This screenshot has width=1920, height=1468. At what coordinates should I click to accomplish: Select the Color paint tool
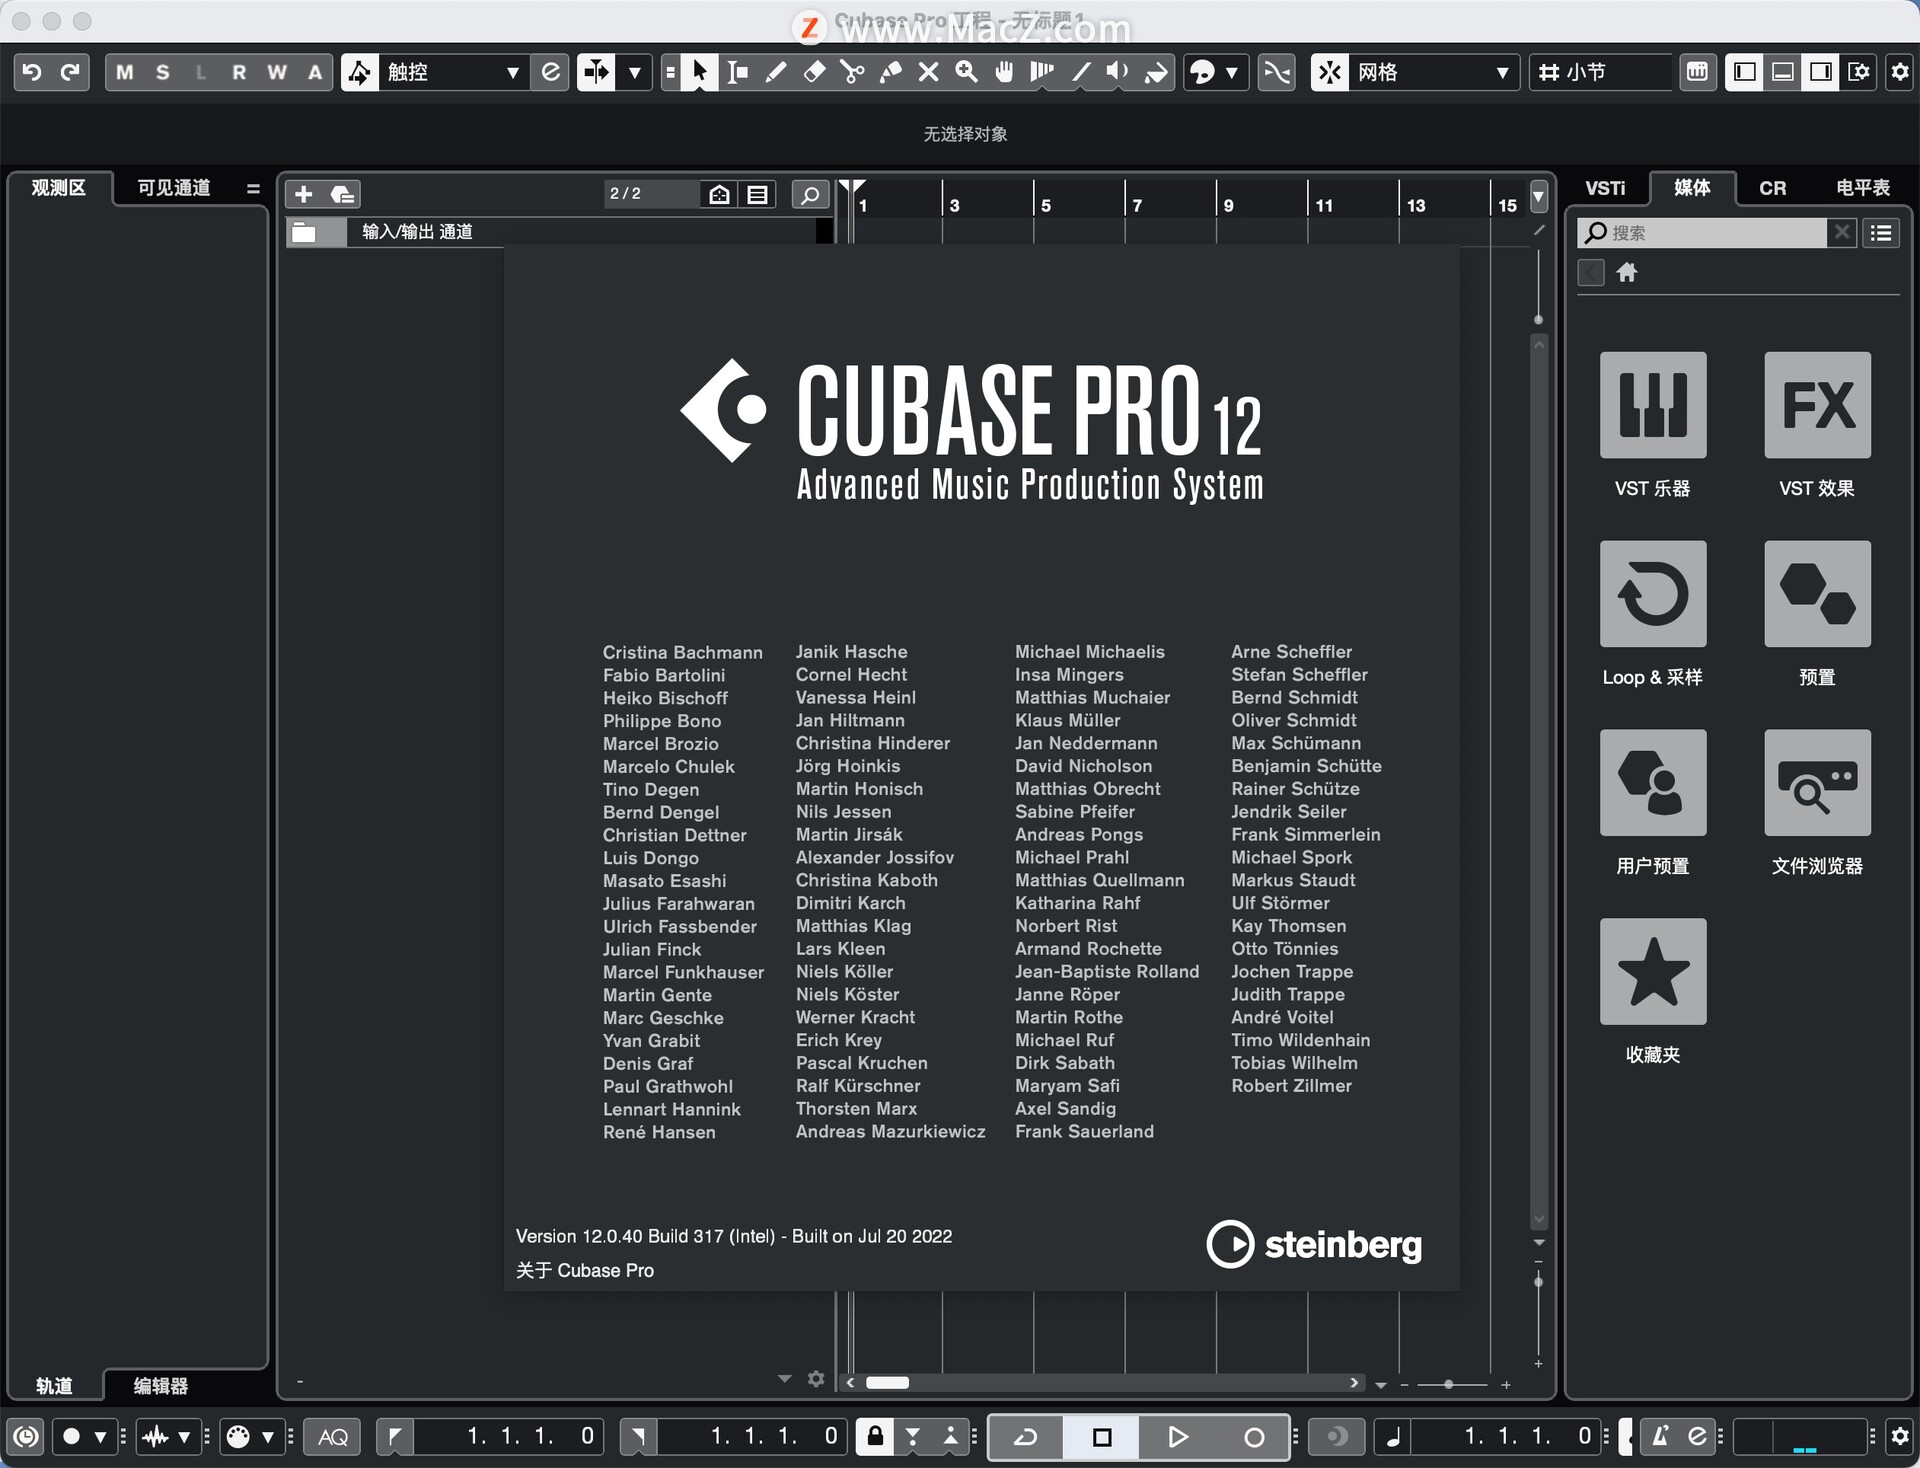tap(1156, 72)
